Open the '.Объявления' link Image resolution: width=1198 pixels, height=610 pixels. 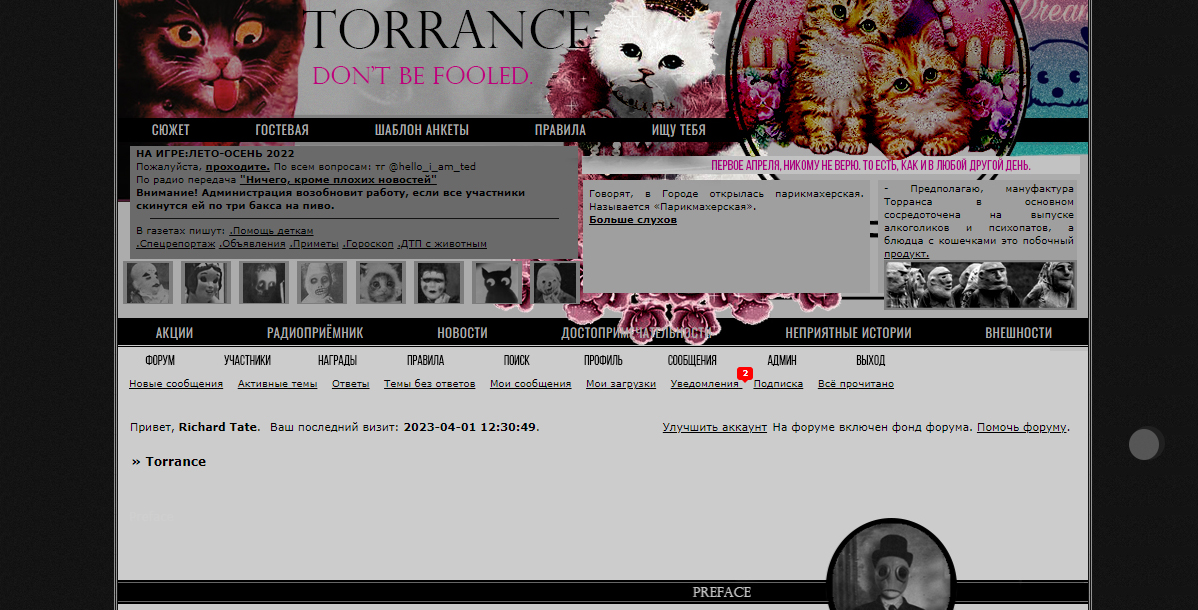[x=252, y=244]
